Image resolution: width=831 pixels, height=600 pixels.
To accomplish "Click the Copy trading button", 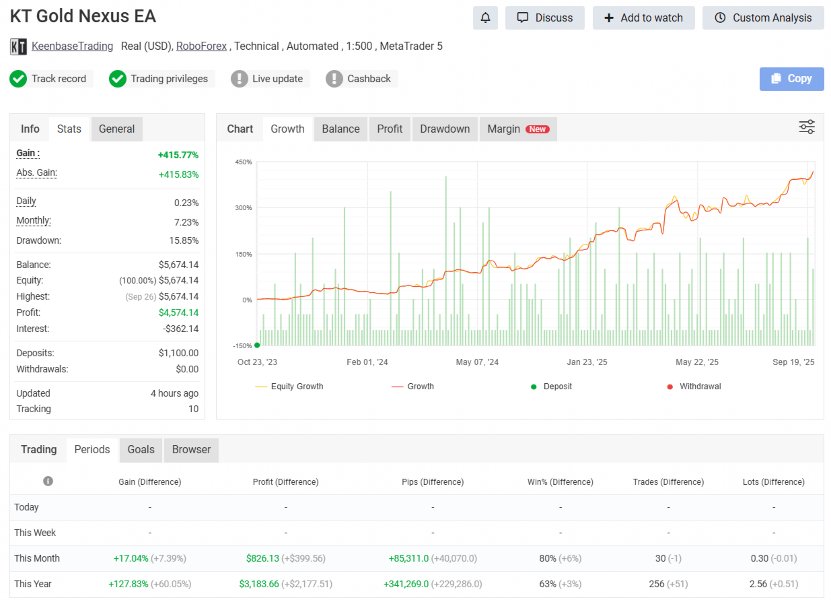I will [x=791, y=78].
